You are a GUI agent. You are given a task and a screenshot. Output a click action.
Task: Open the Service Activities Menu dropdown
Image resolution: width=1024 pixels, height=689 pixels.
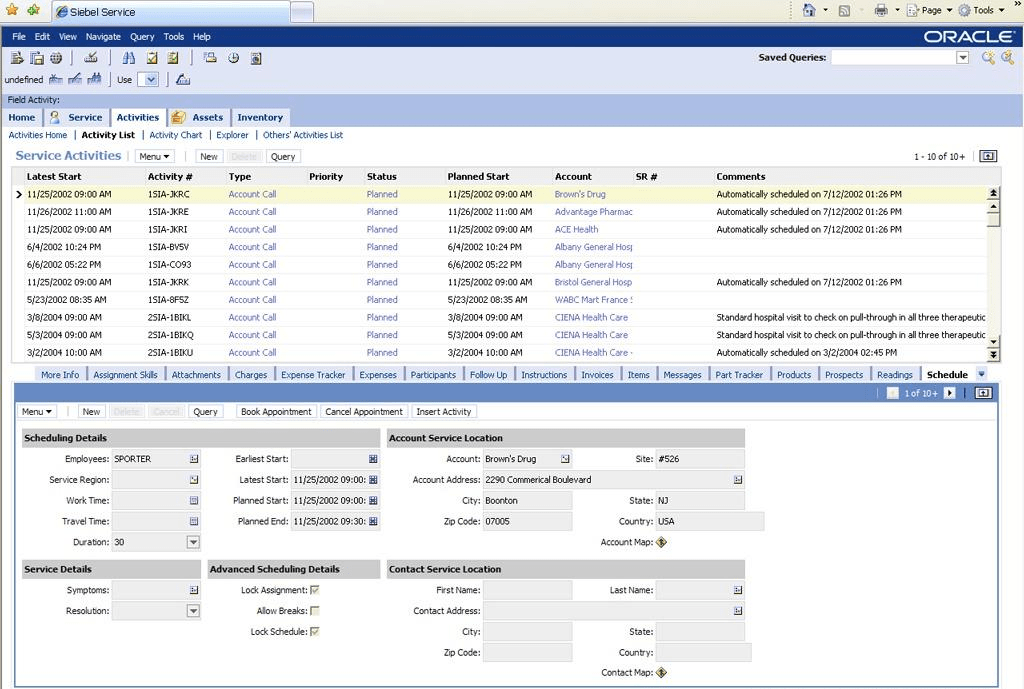pyautogui.click(x=154, y=157)
